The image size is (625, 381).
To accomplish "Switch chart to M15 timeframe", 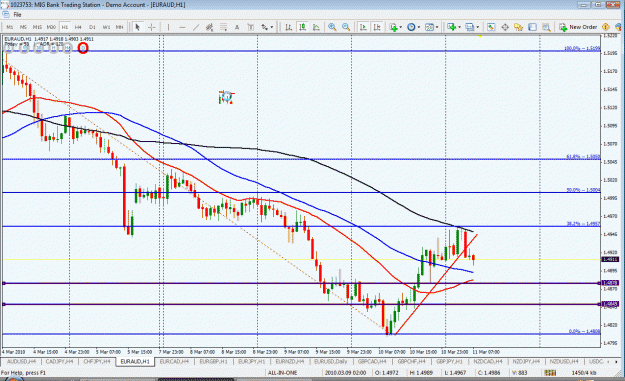I will click(x=37, y=27).
